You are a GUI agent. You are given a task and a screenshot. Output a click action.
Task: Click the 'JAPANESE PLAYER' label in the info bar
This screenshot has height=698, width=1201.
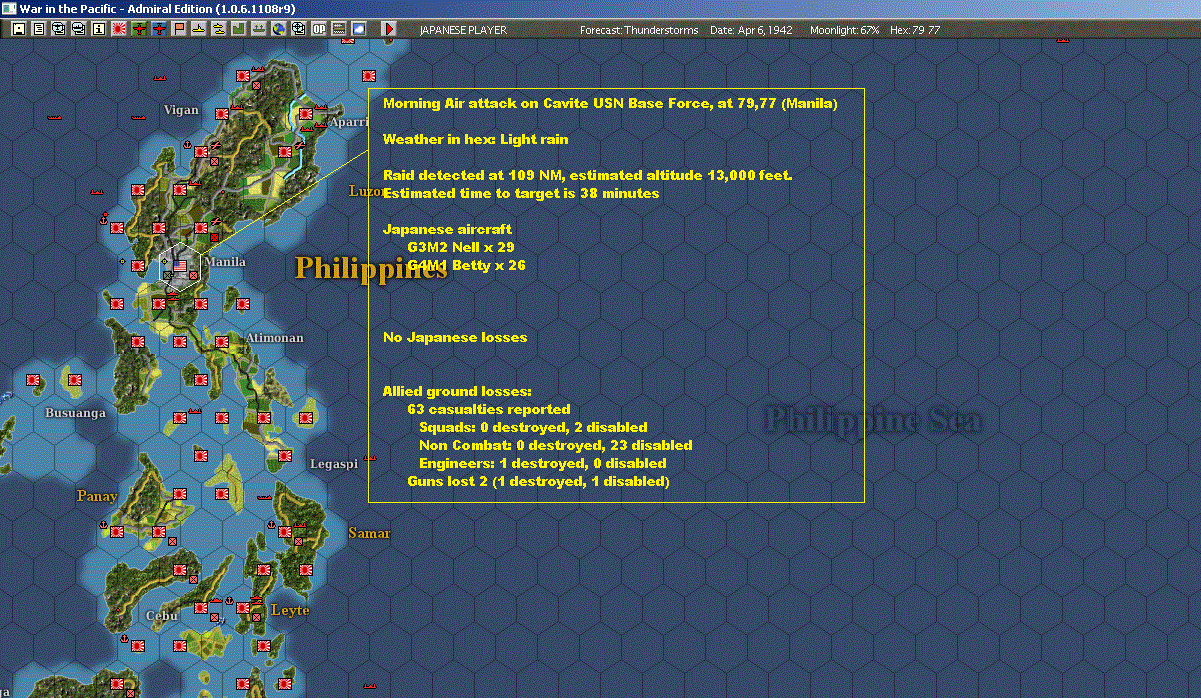[463, 30]
